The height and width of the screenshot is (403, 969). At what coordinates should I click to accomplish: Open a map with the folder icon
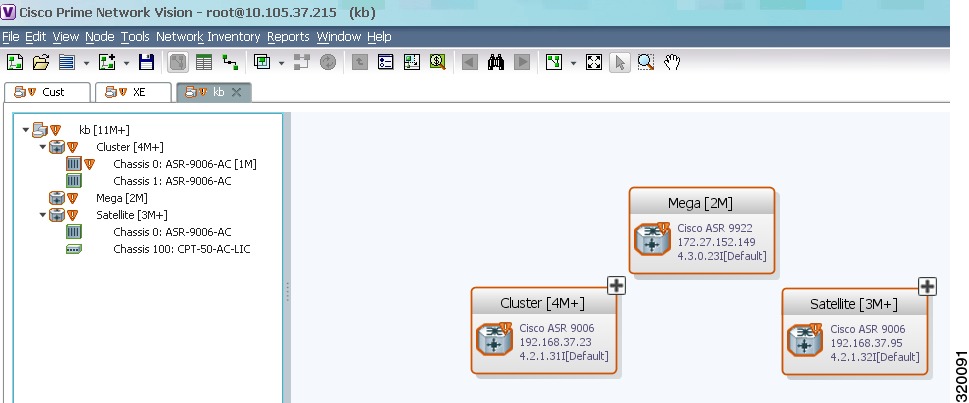coord(41,62)
